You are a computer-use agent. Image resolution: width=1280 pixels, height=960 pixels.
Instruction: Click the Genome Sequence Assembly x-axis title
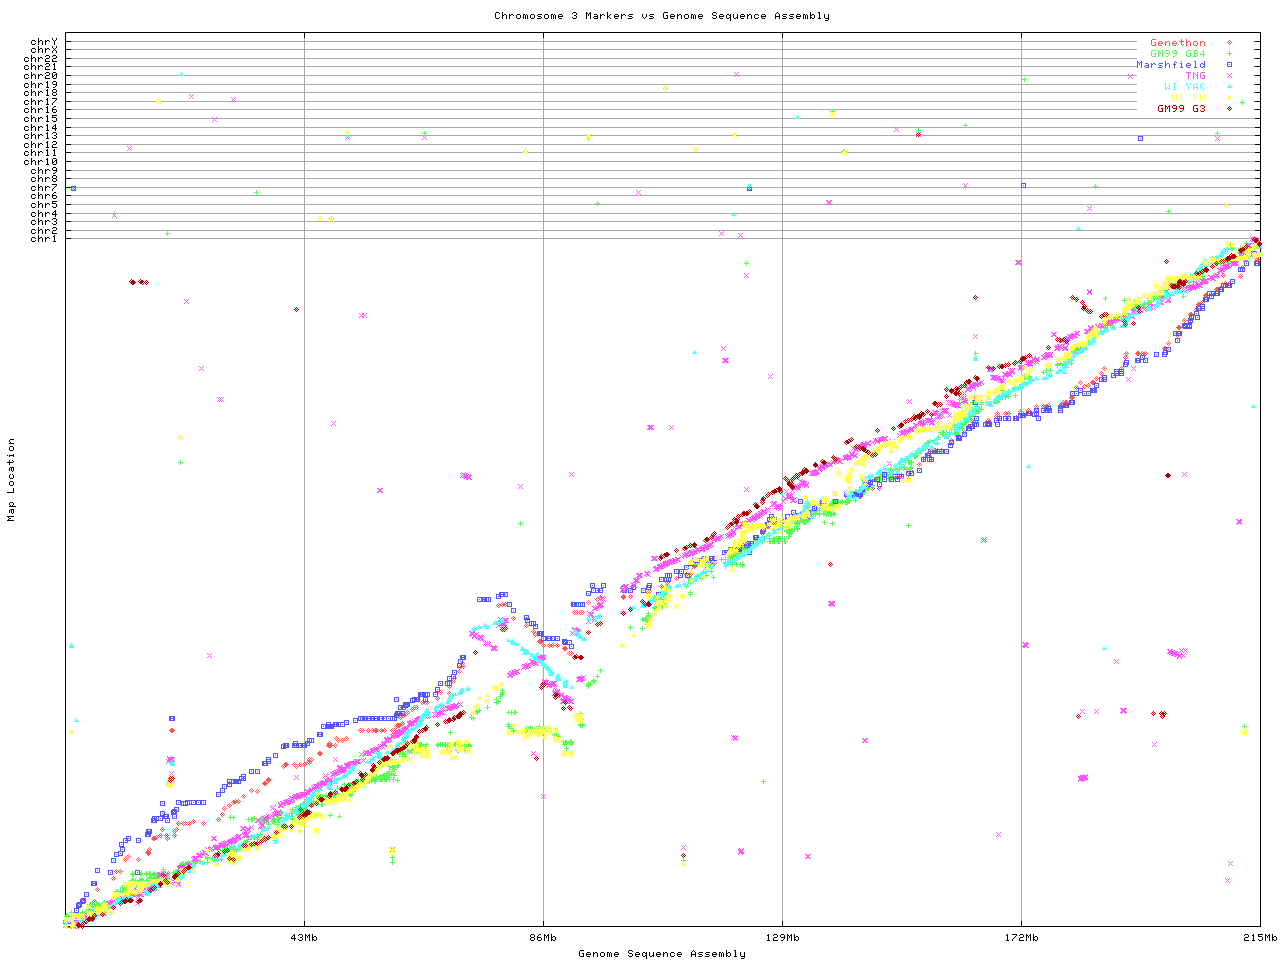pyautogui.click(x=661, y=954)
